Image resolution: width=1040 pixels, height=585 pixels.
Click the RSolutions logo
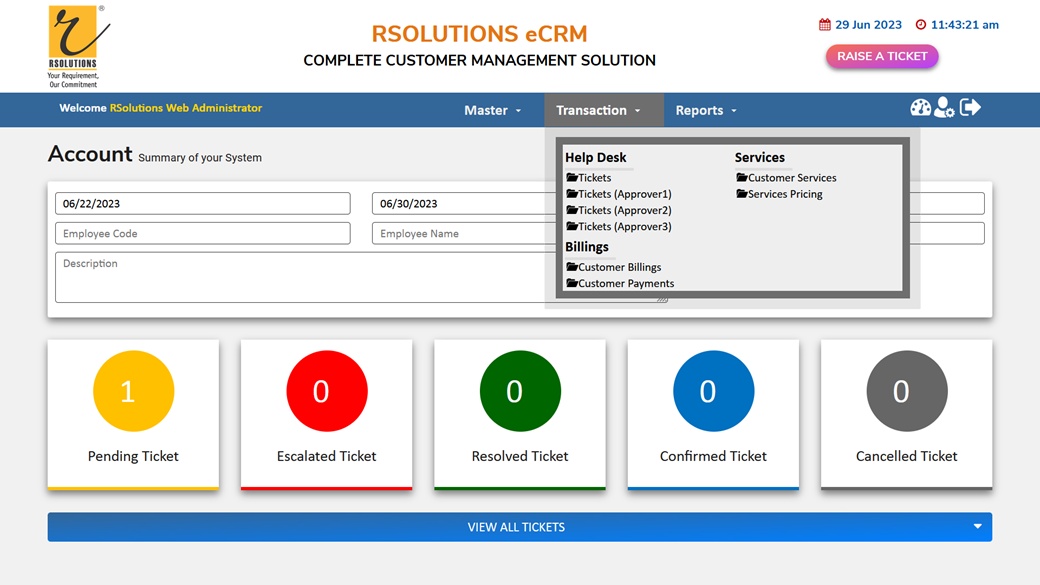(76, 45)
